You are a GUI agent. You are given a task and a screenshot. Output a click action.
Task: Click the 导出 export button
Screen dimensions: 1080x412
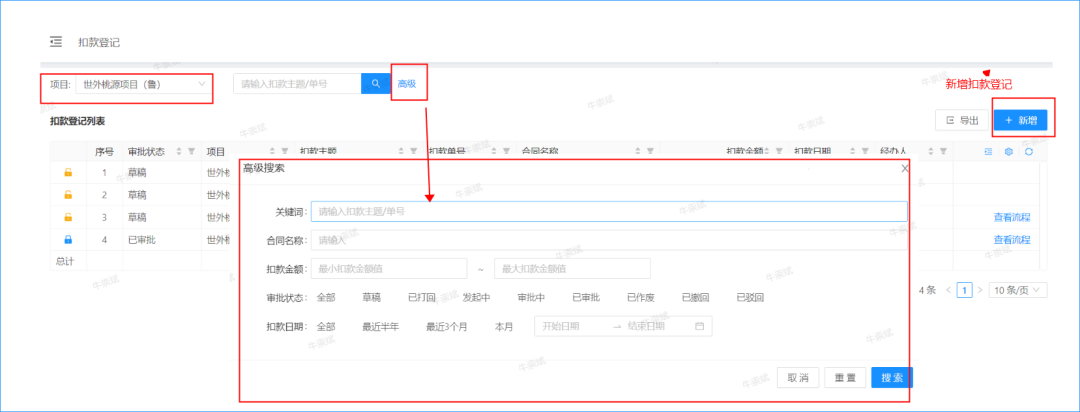962,120
